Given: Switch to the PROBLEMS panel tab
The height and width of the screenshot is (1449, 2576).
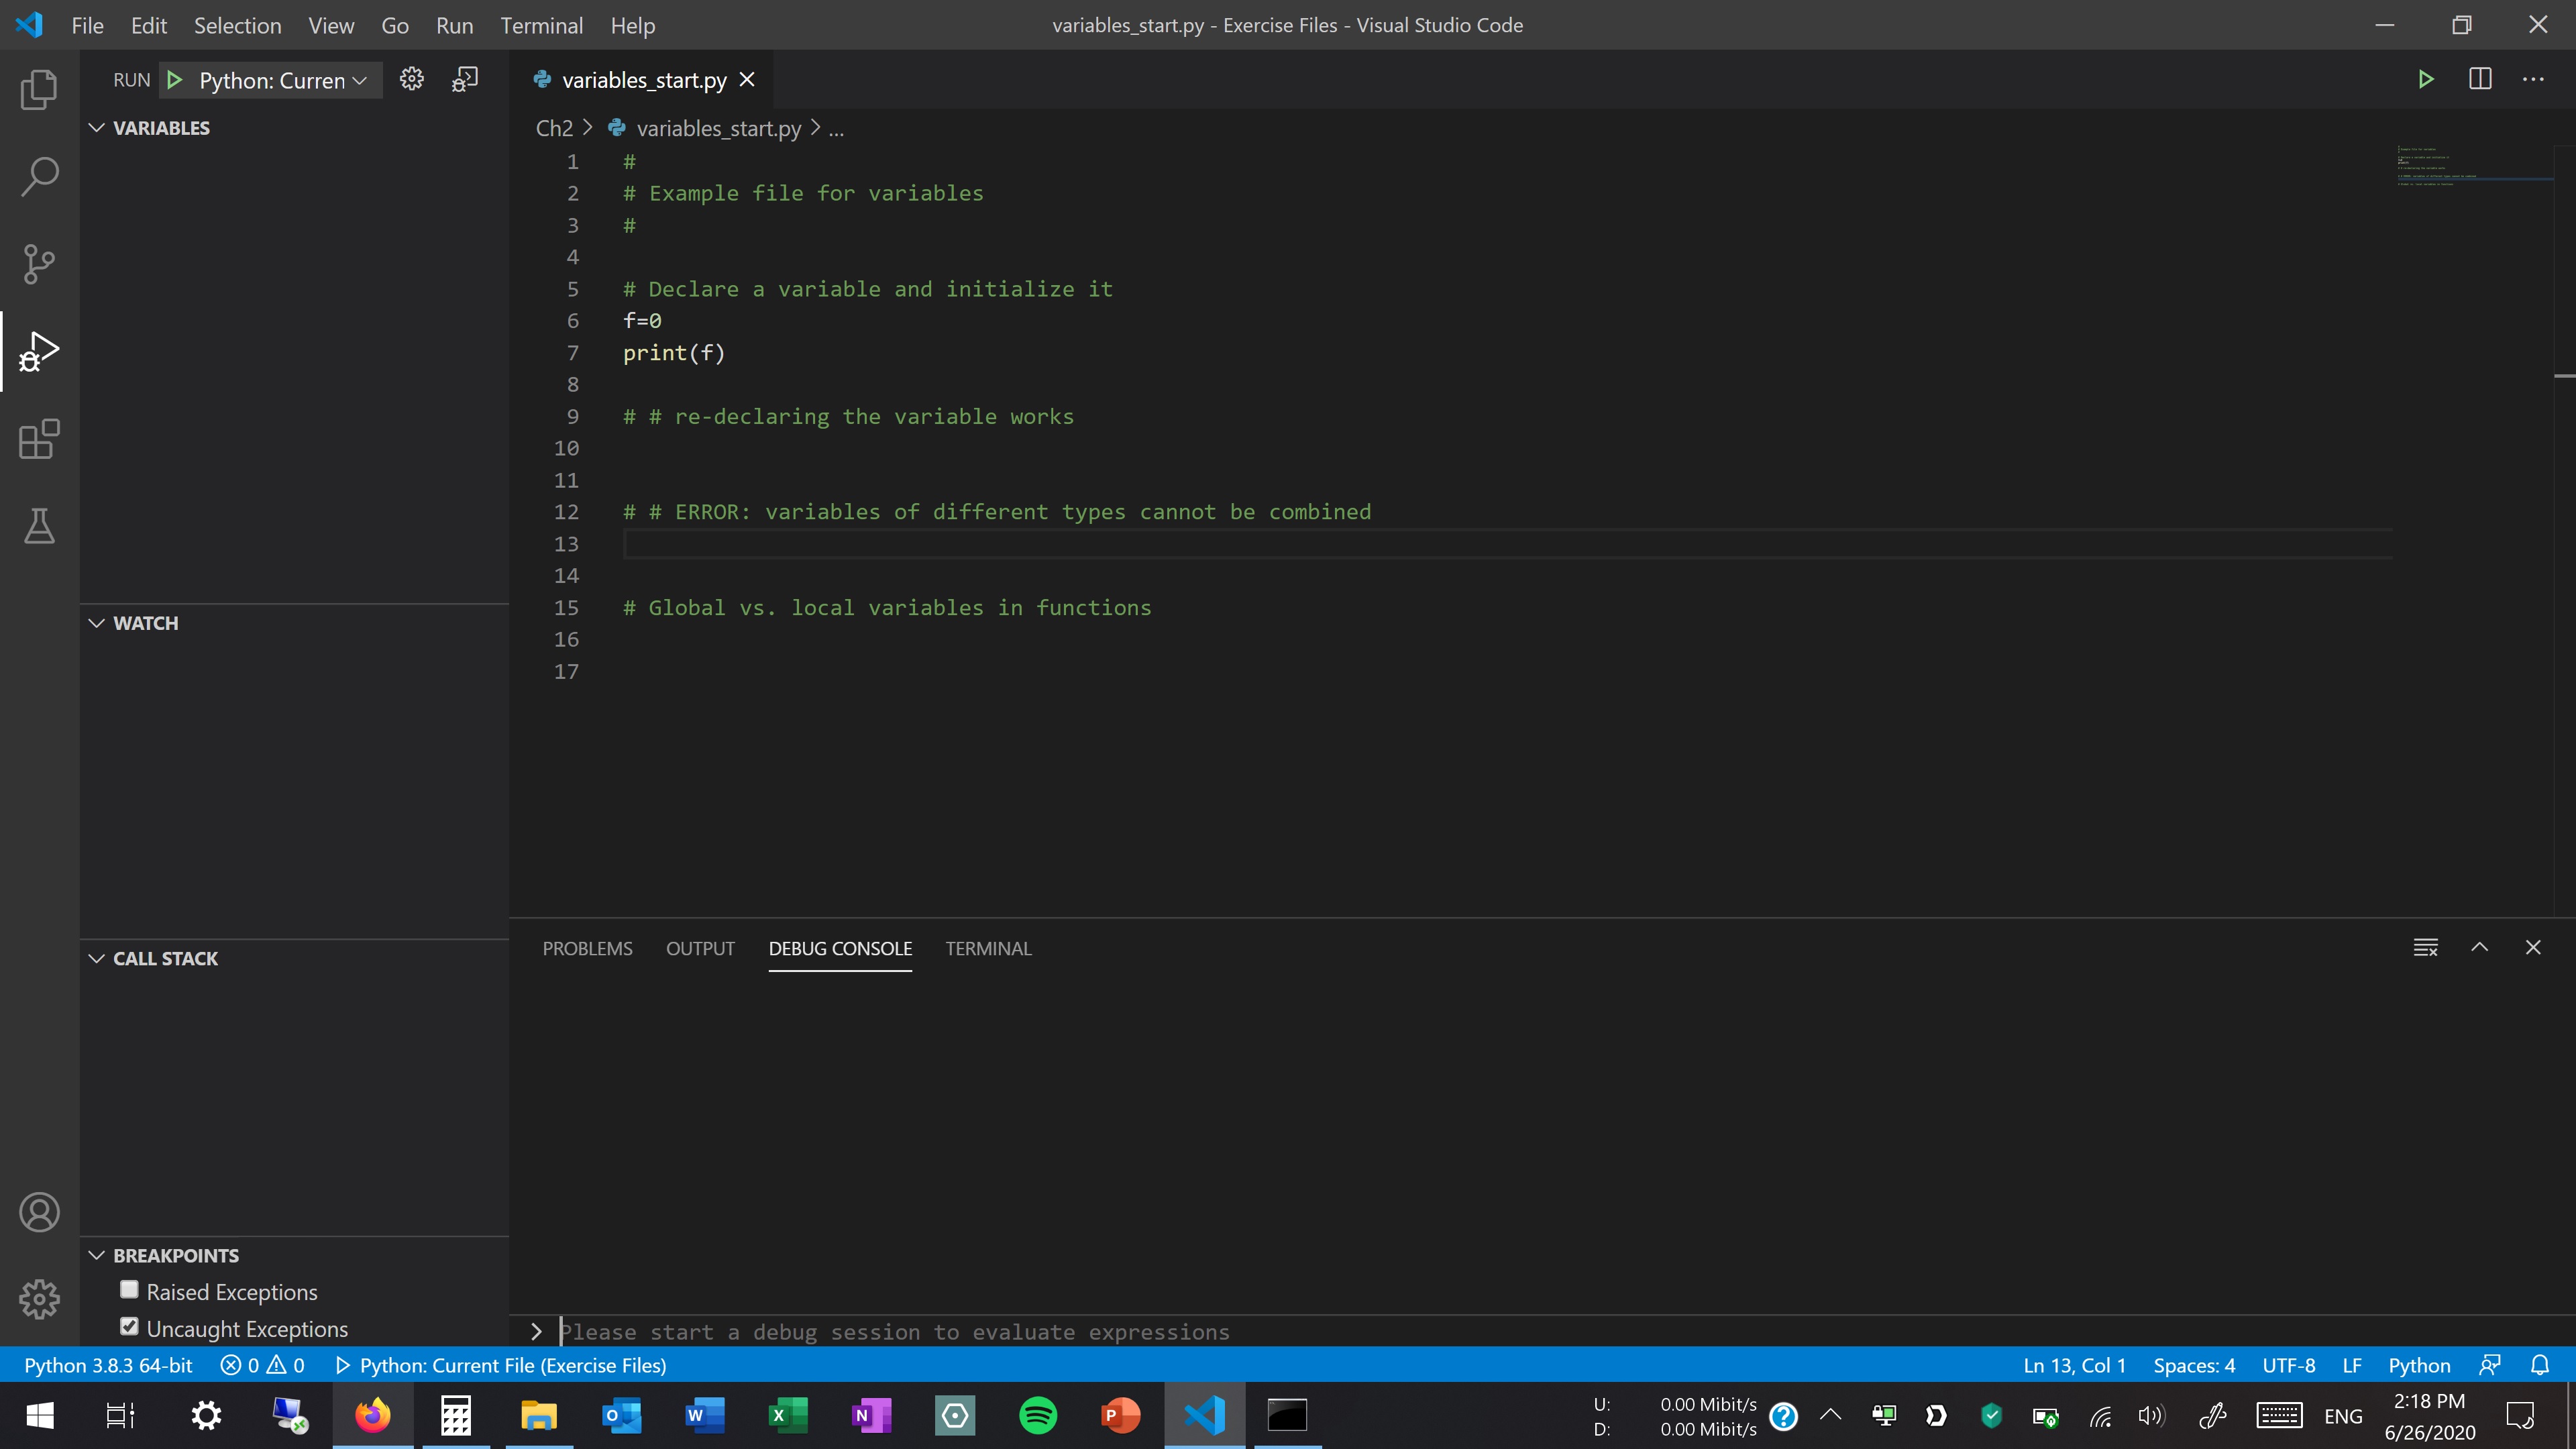Looking at the screenshot, I should point(587,948).
